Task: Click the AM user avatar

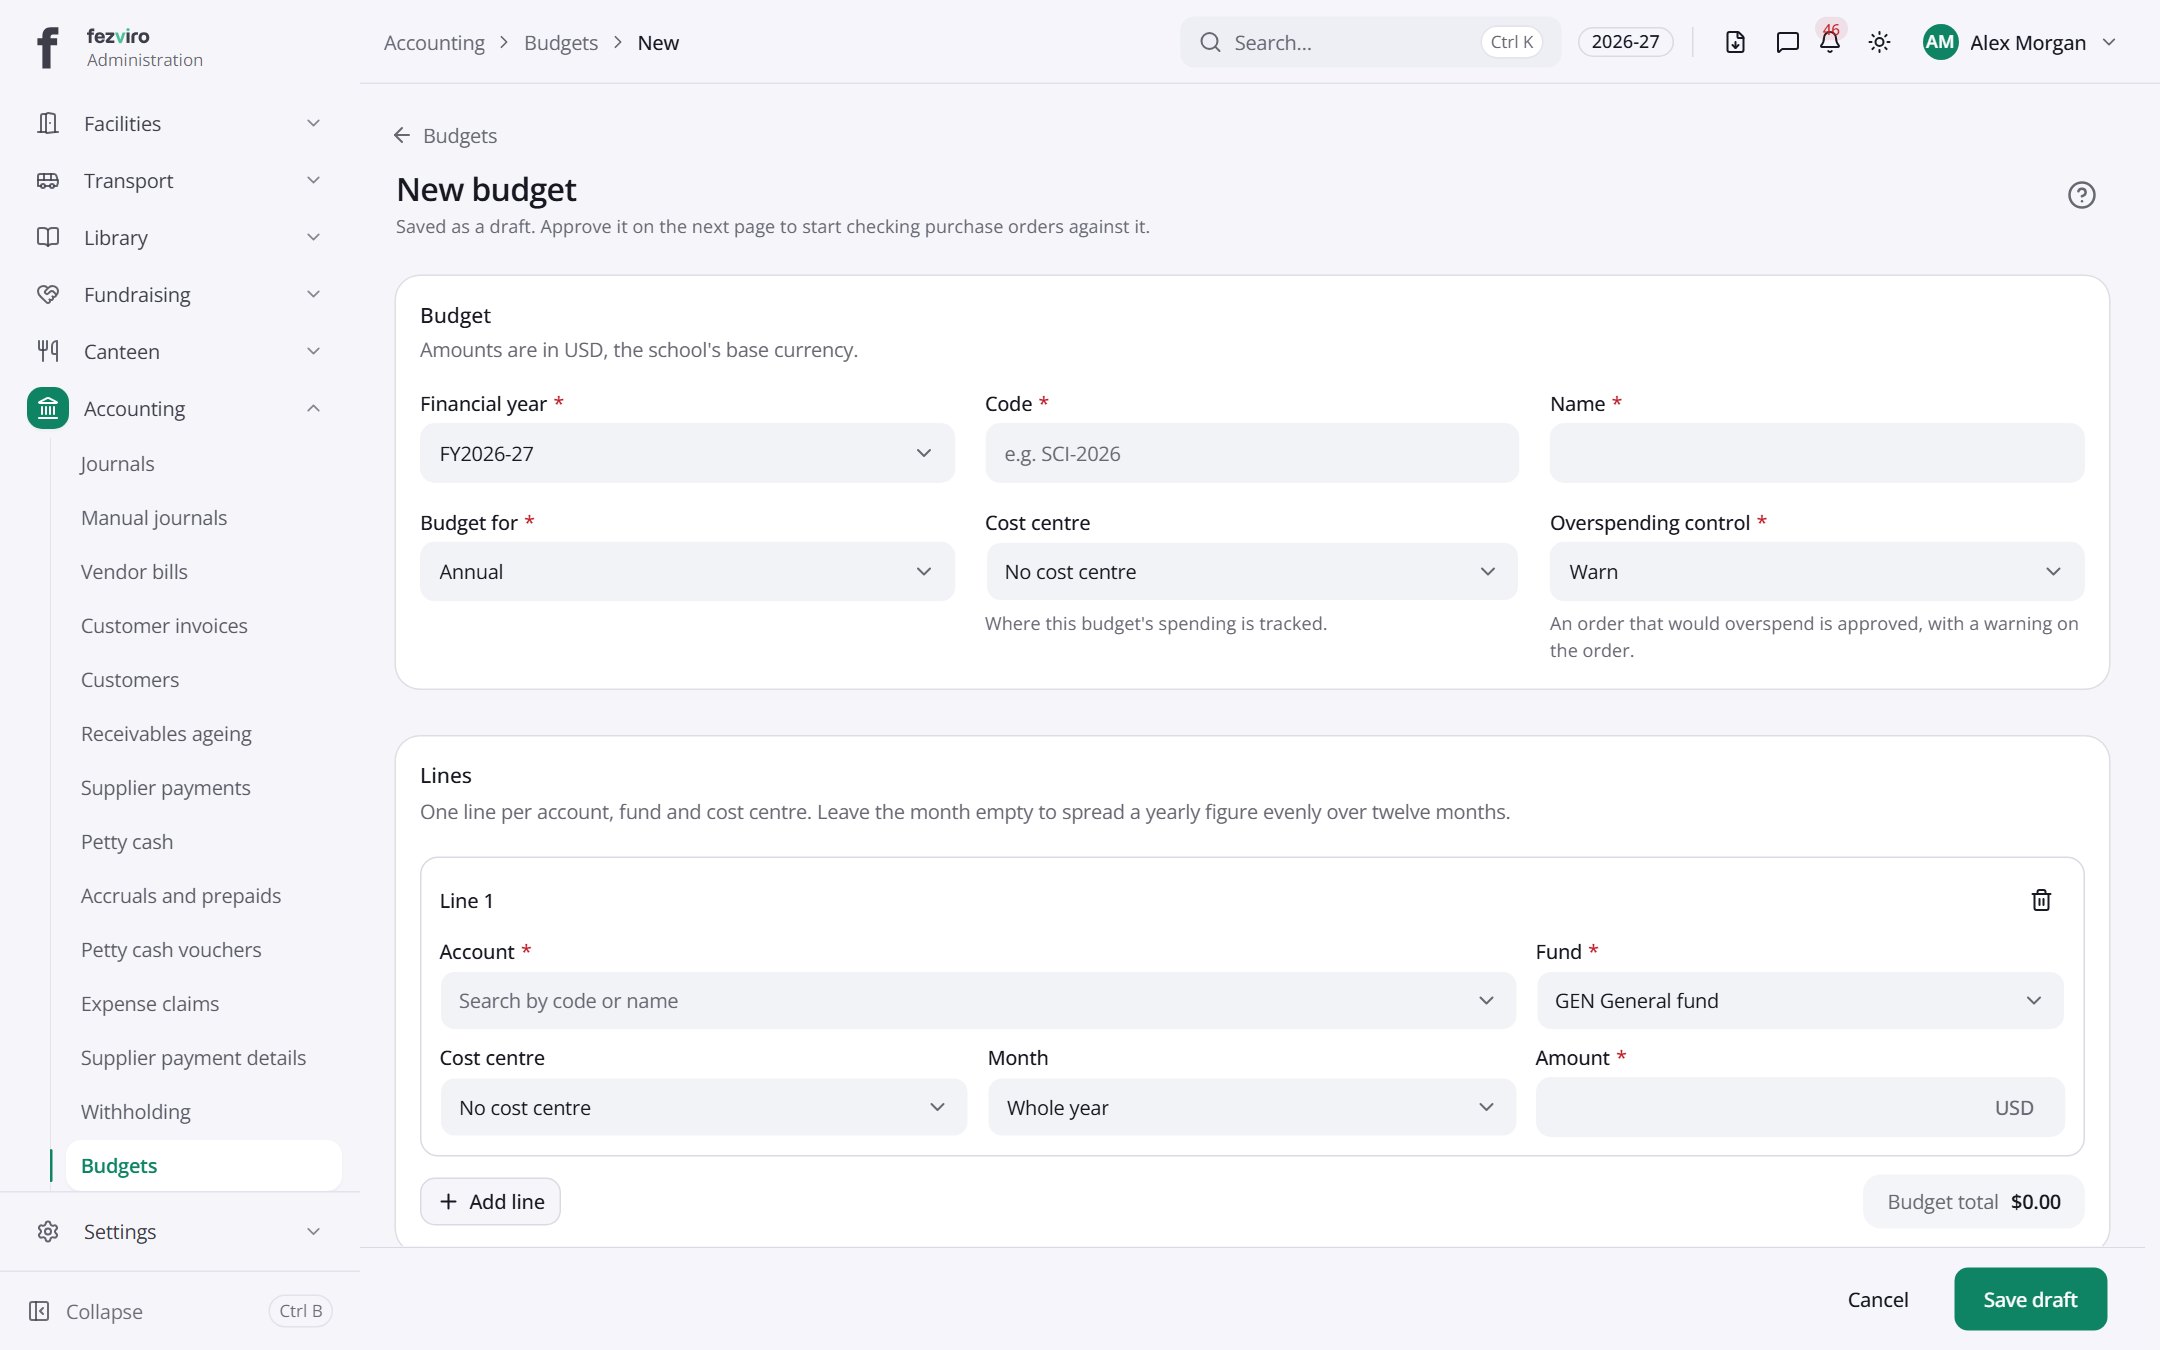Action: point(1940,42)
